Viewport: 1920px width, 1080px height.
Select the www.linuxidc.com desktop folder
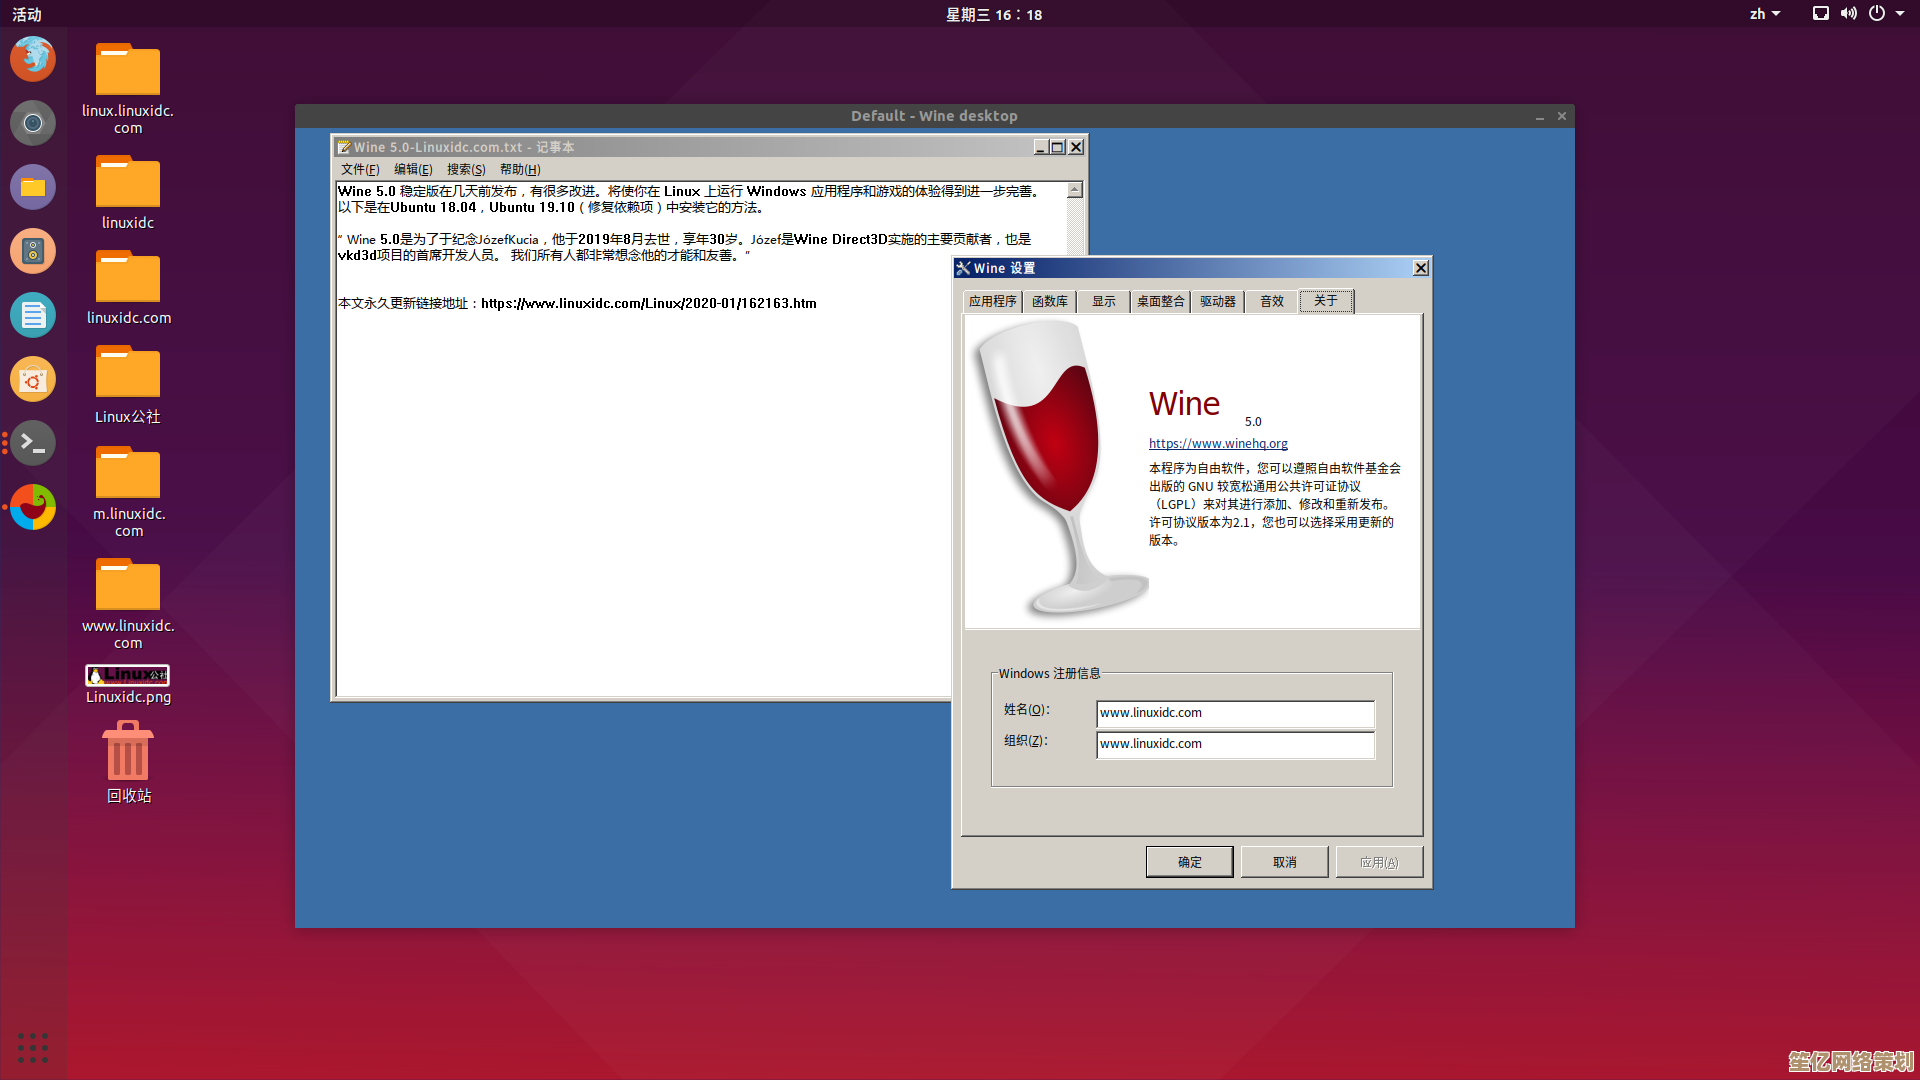pyautogui.click(x=128, y=604)
